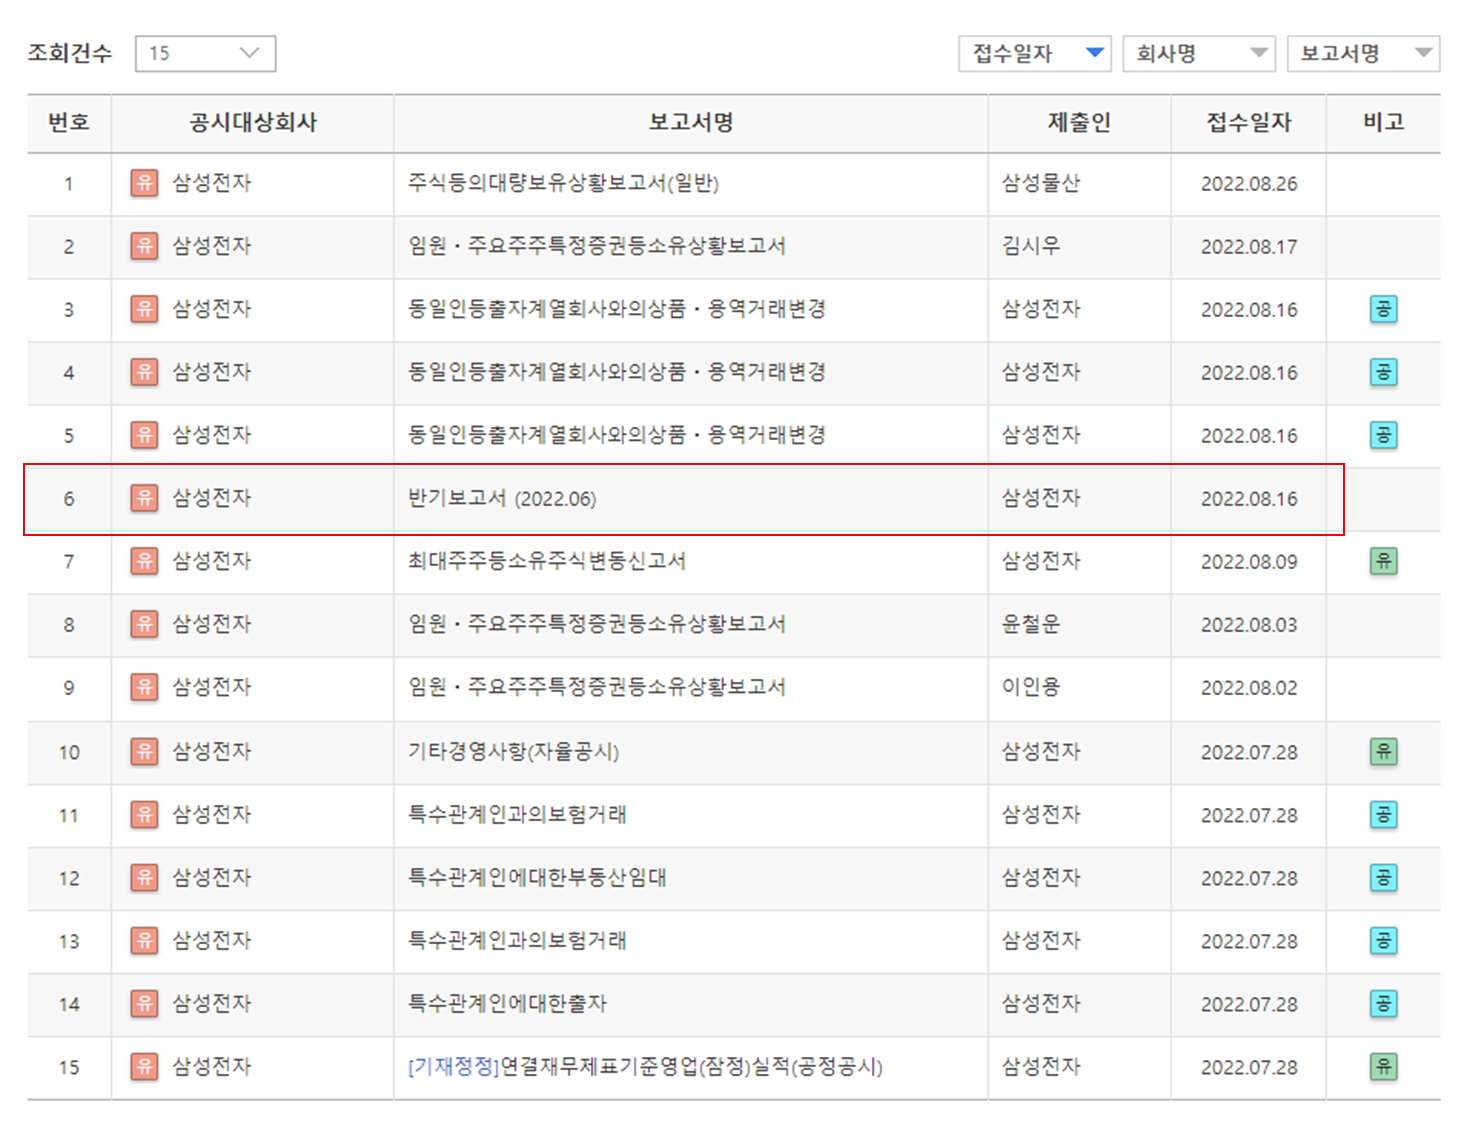
Task: Click company name 삼성전자 in row 15
Action: point(211,1067)
